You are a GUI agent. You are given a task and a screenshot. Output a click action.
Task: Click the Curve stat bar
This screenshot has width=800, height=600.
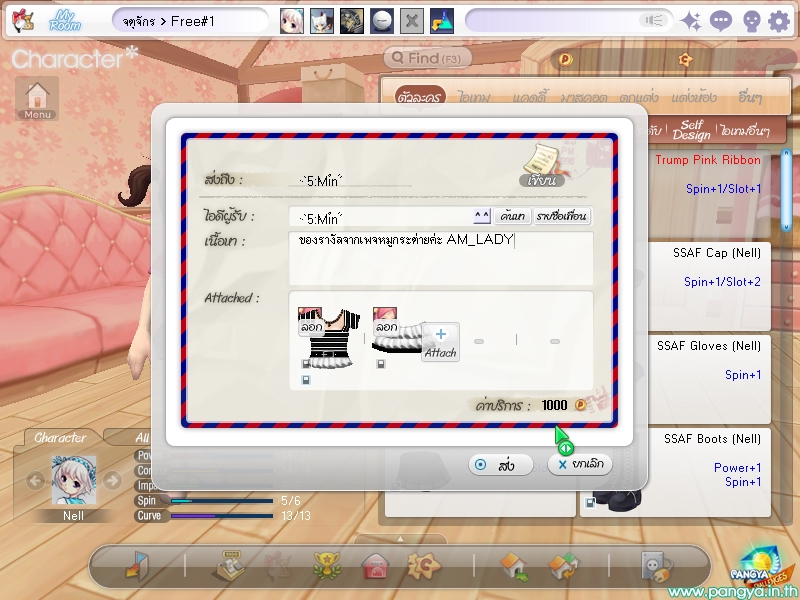(x=222, y=516)
